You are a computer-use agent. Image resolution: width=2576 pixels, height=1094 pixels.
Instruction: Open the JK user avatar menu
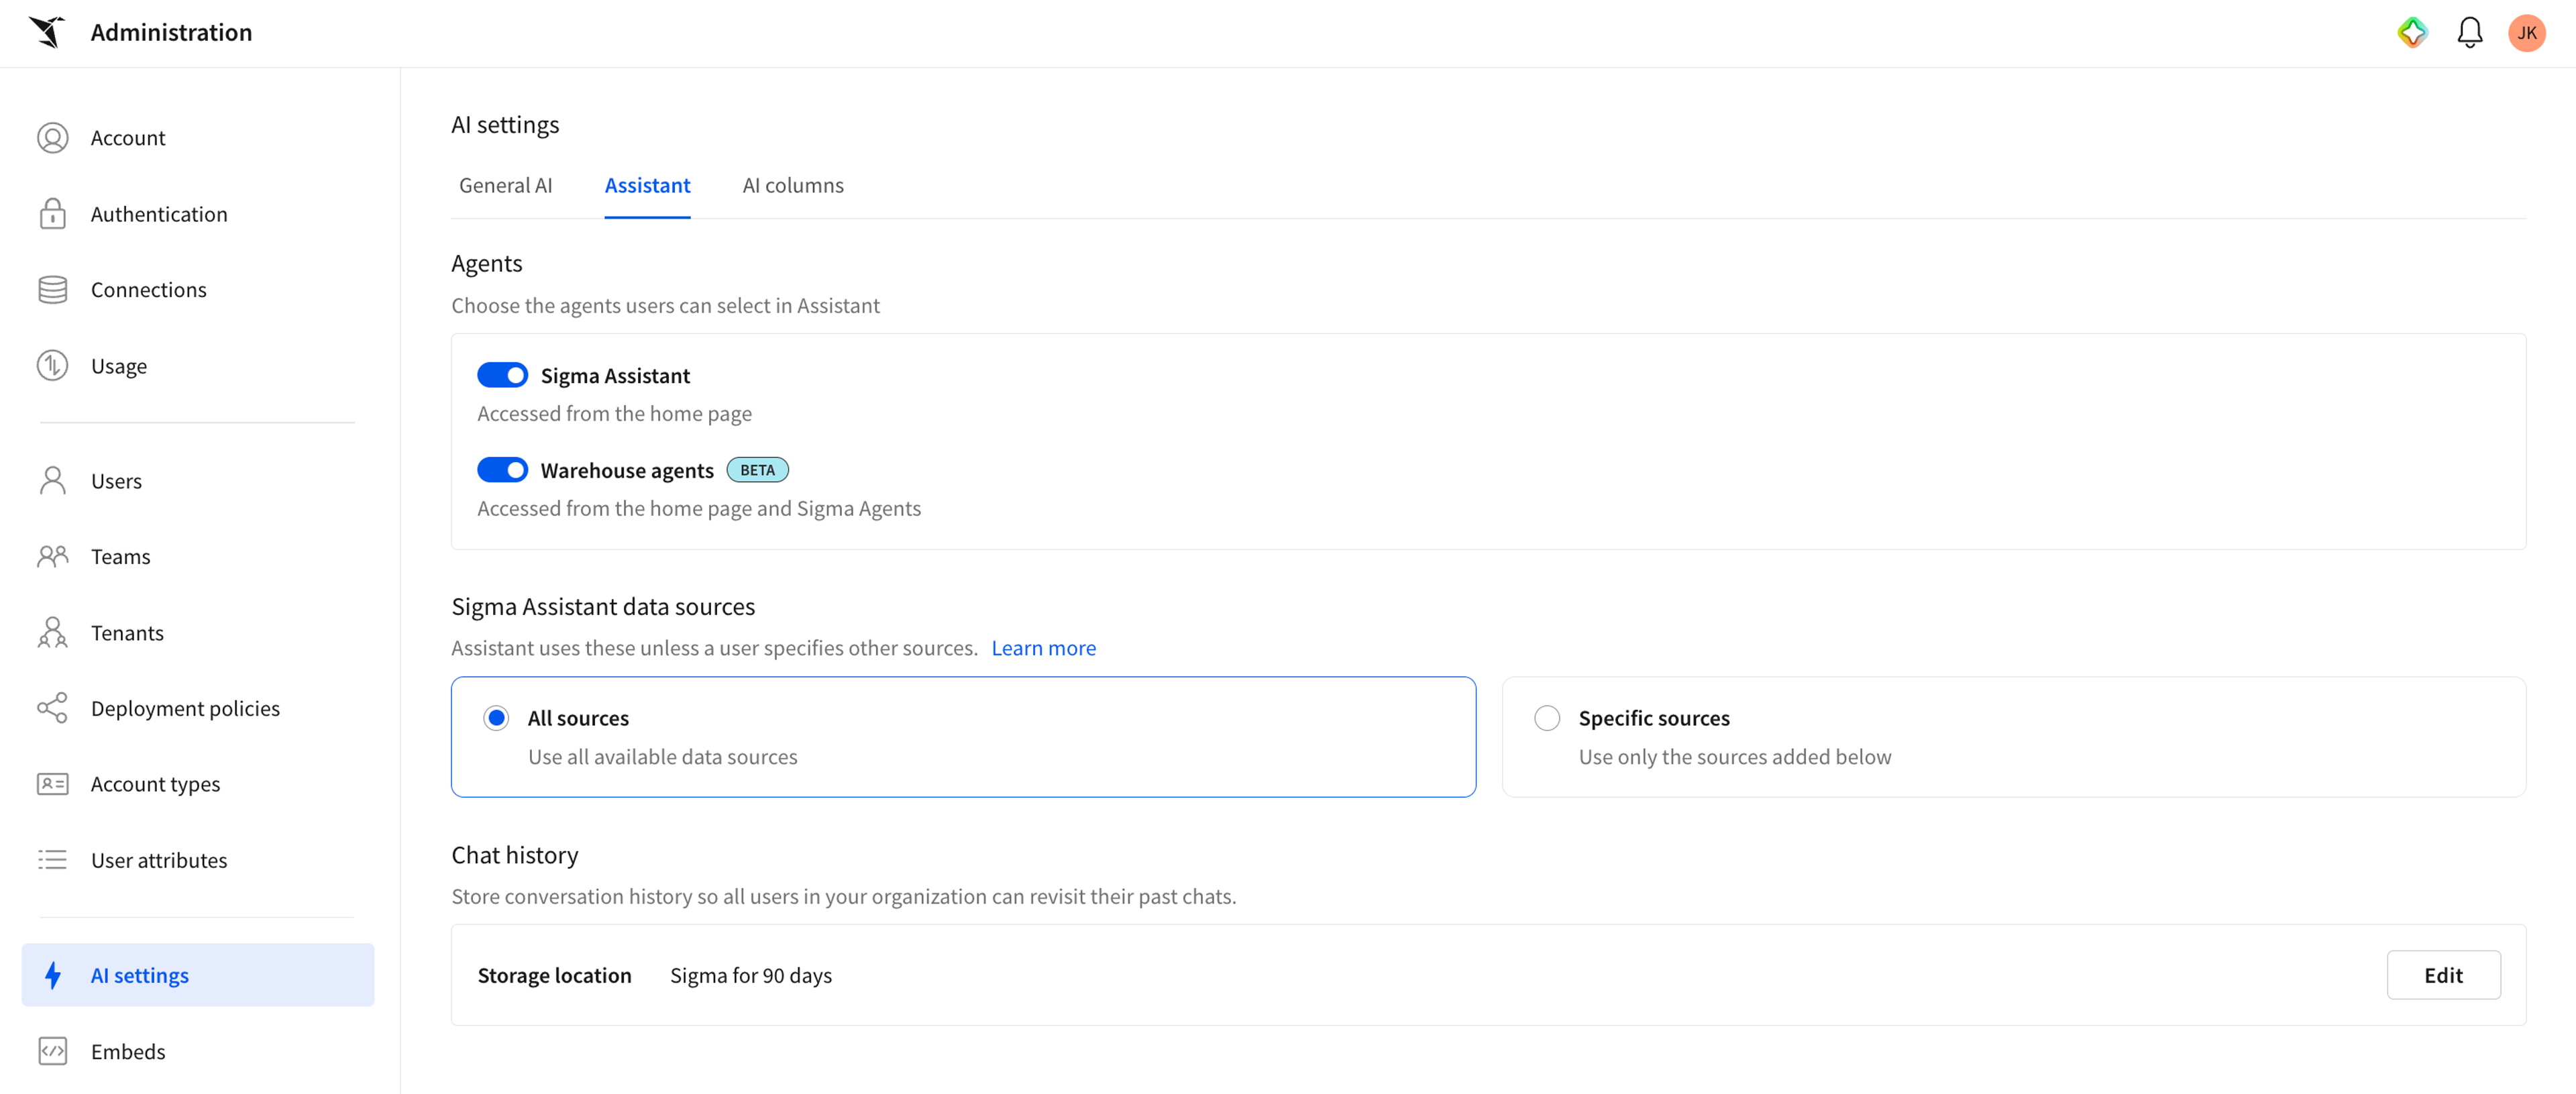click(x=2526, y=32)
